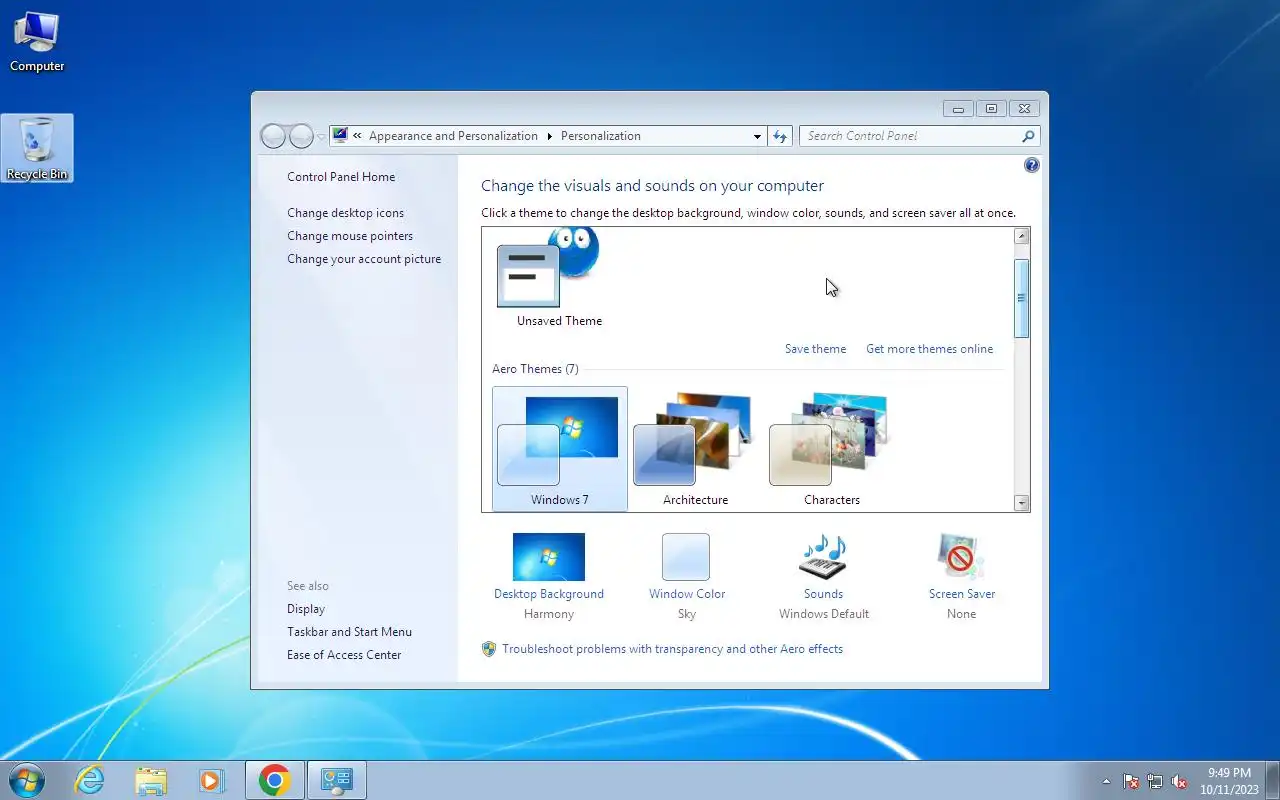
Task: Open the address bar history dropdown
Action: pyautogui.click(x=757, y=136)
